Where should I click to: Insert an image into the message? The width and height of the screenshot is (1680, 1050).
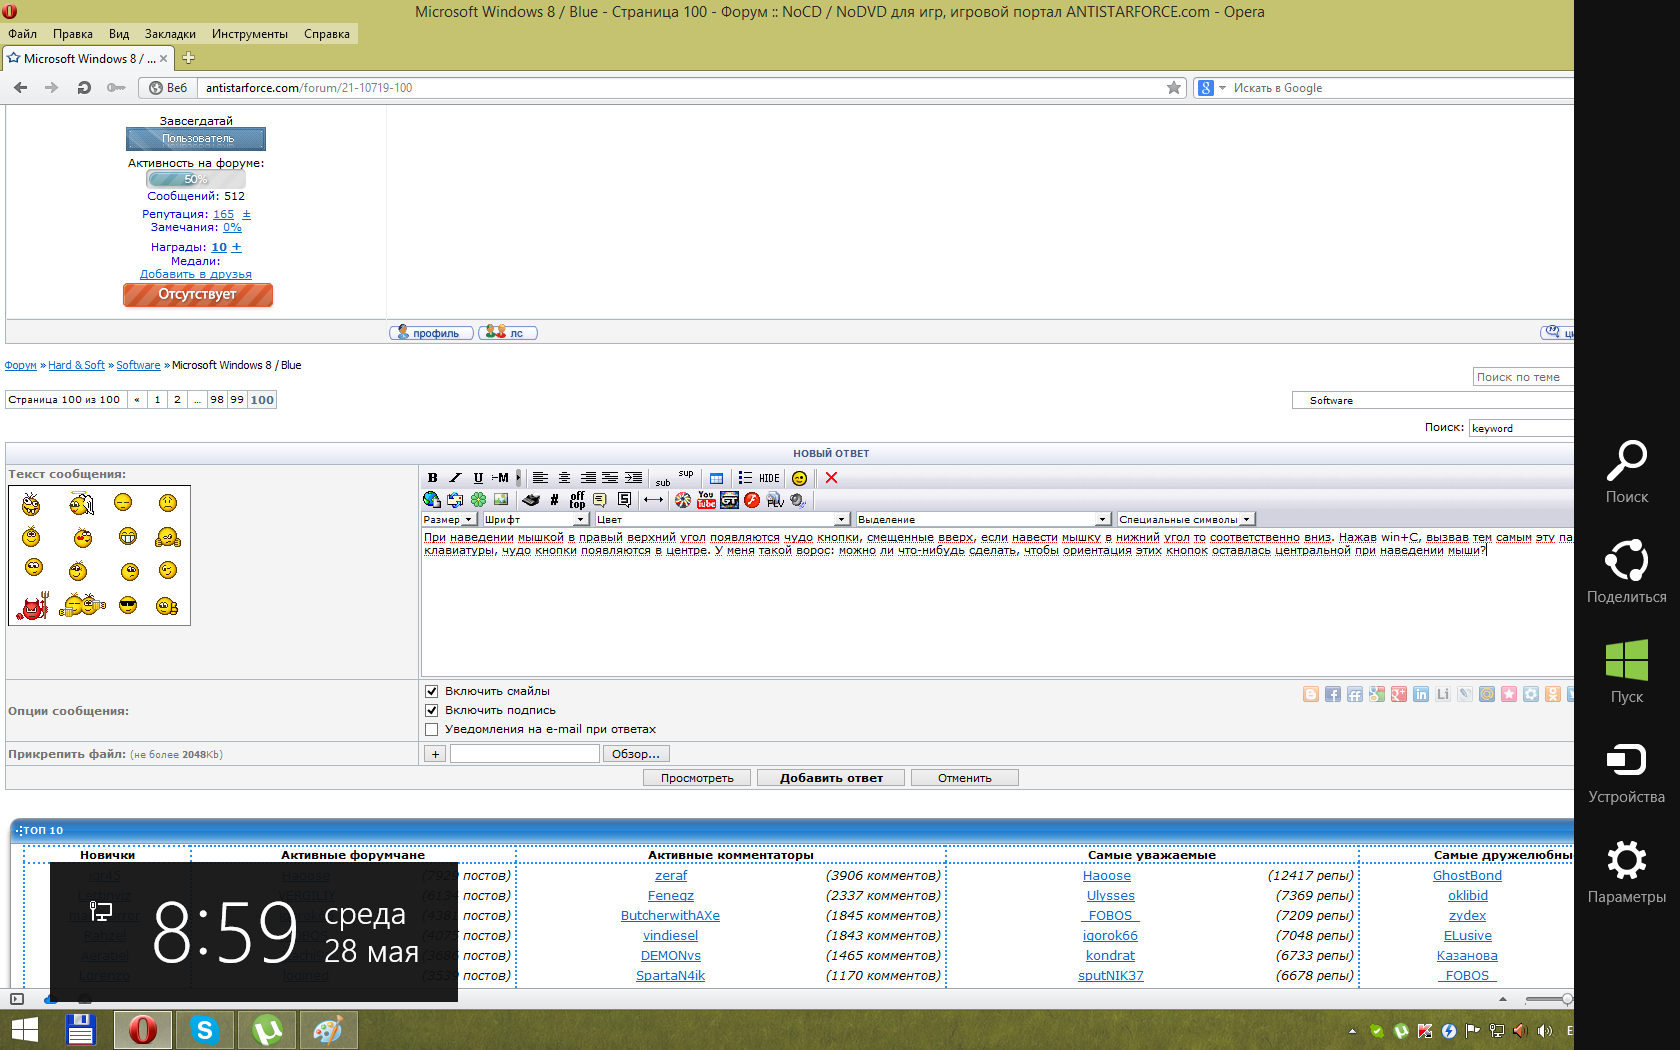tap(501, 499)
